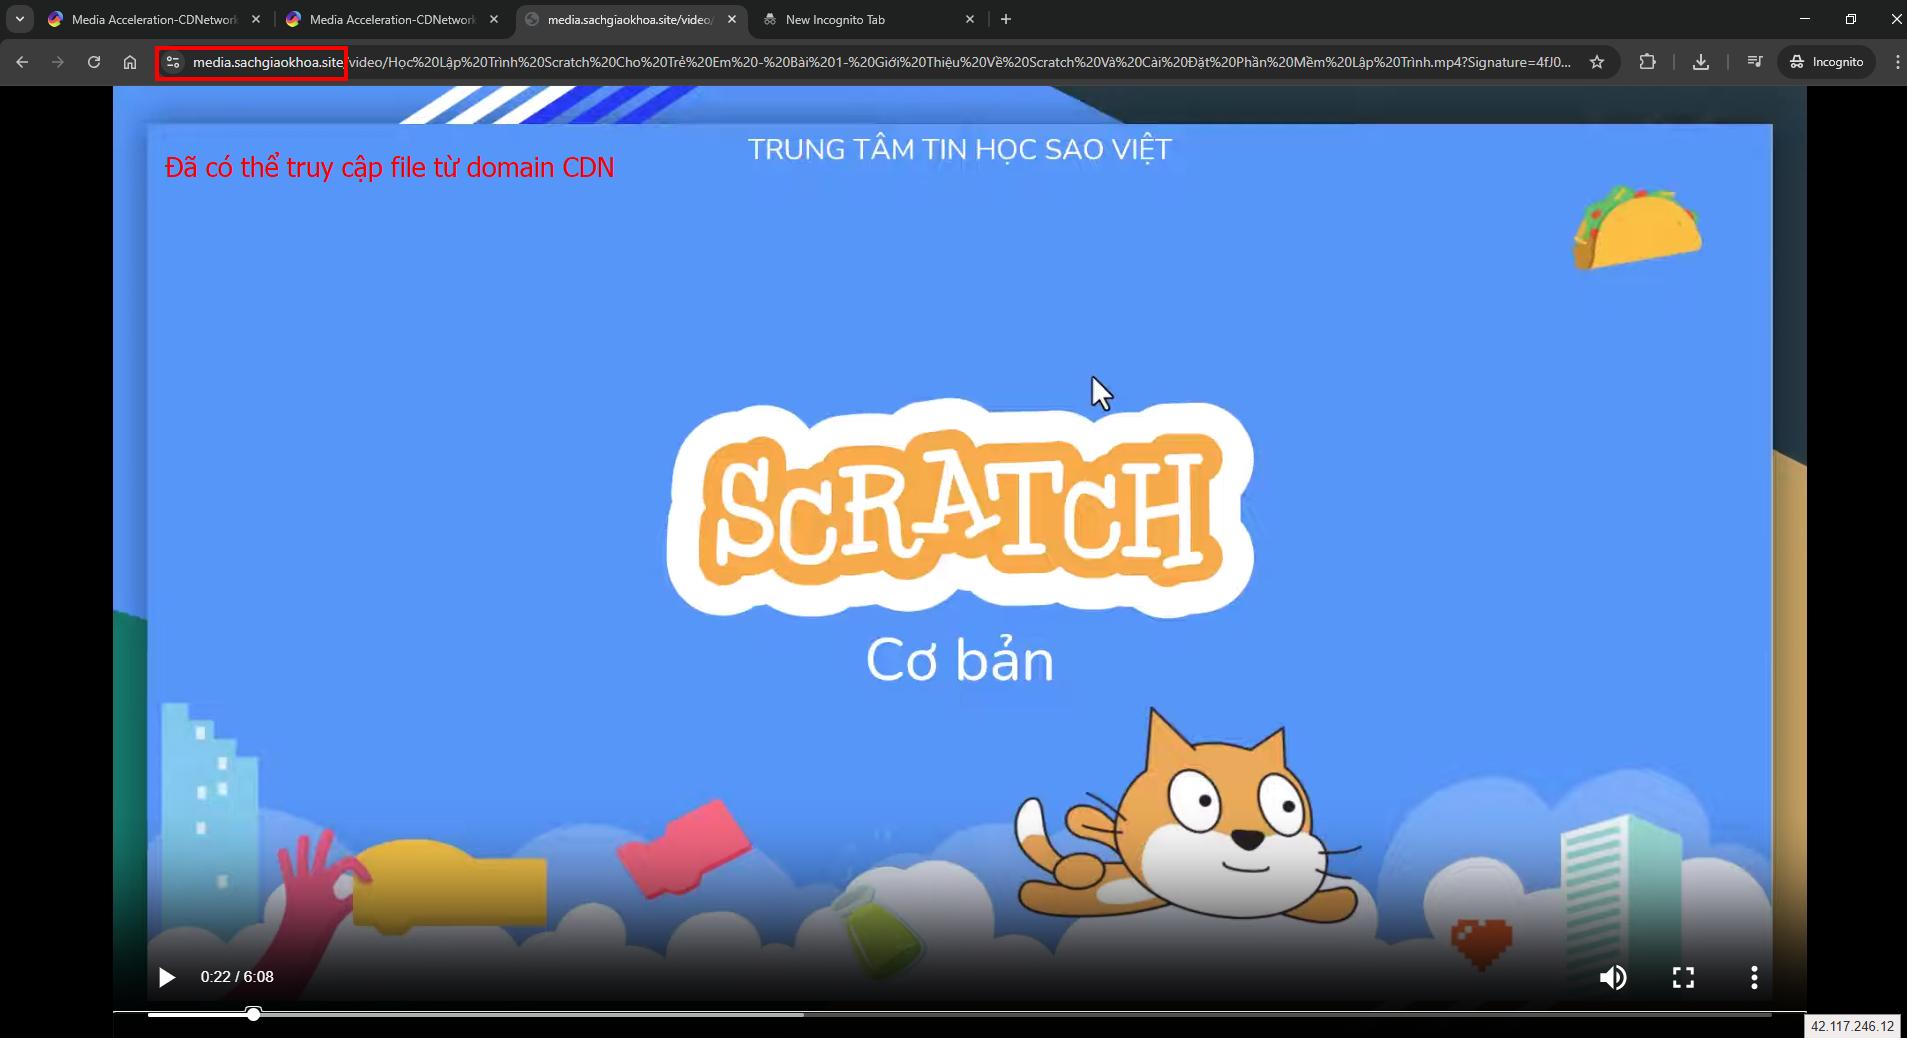Screen dimensions: 1907x1038
Task: Open the browser home page
Action: [130, 62]
